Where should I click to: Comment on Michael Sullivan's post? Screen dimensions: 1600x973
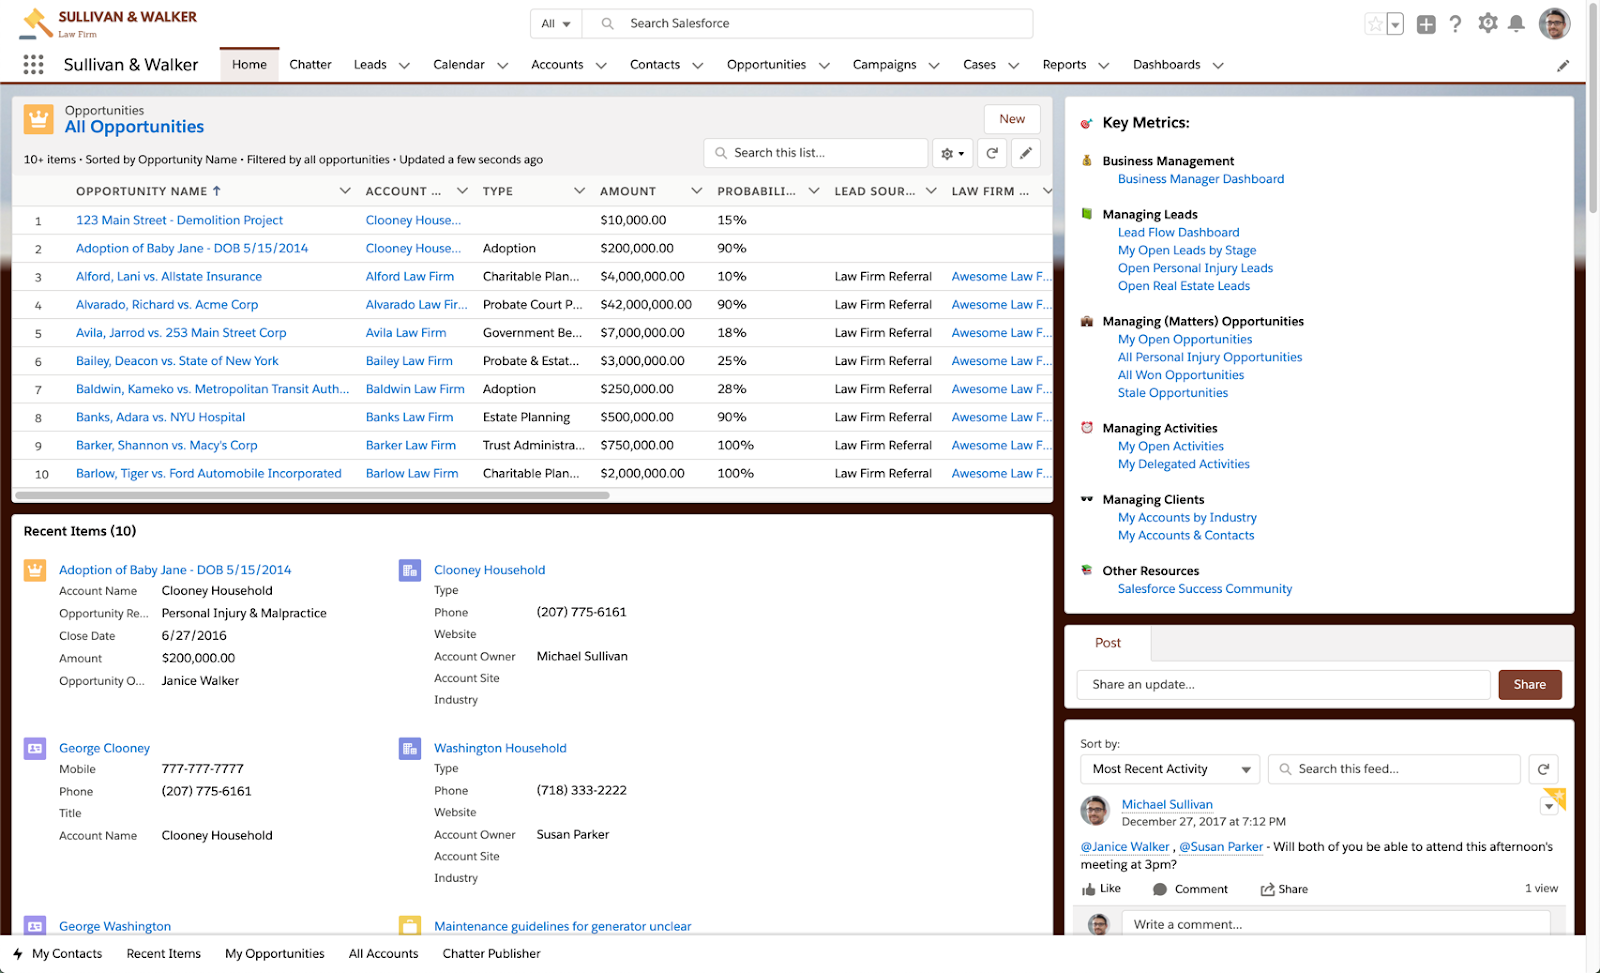(x=1190, y=889)
